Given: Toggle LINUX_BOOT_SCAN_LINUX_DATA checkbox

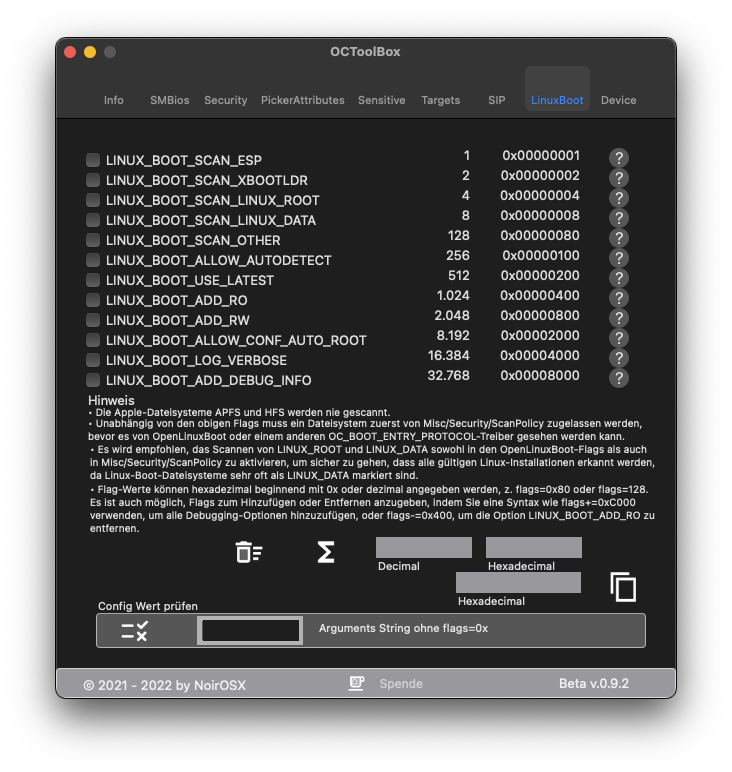Looking at the screenshot, I should point(93,220).
